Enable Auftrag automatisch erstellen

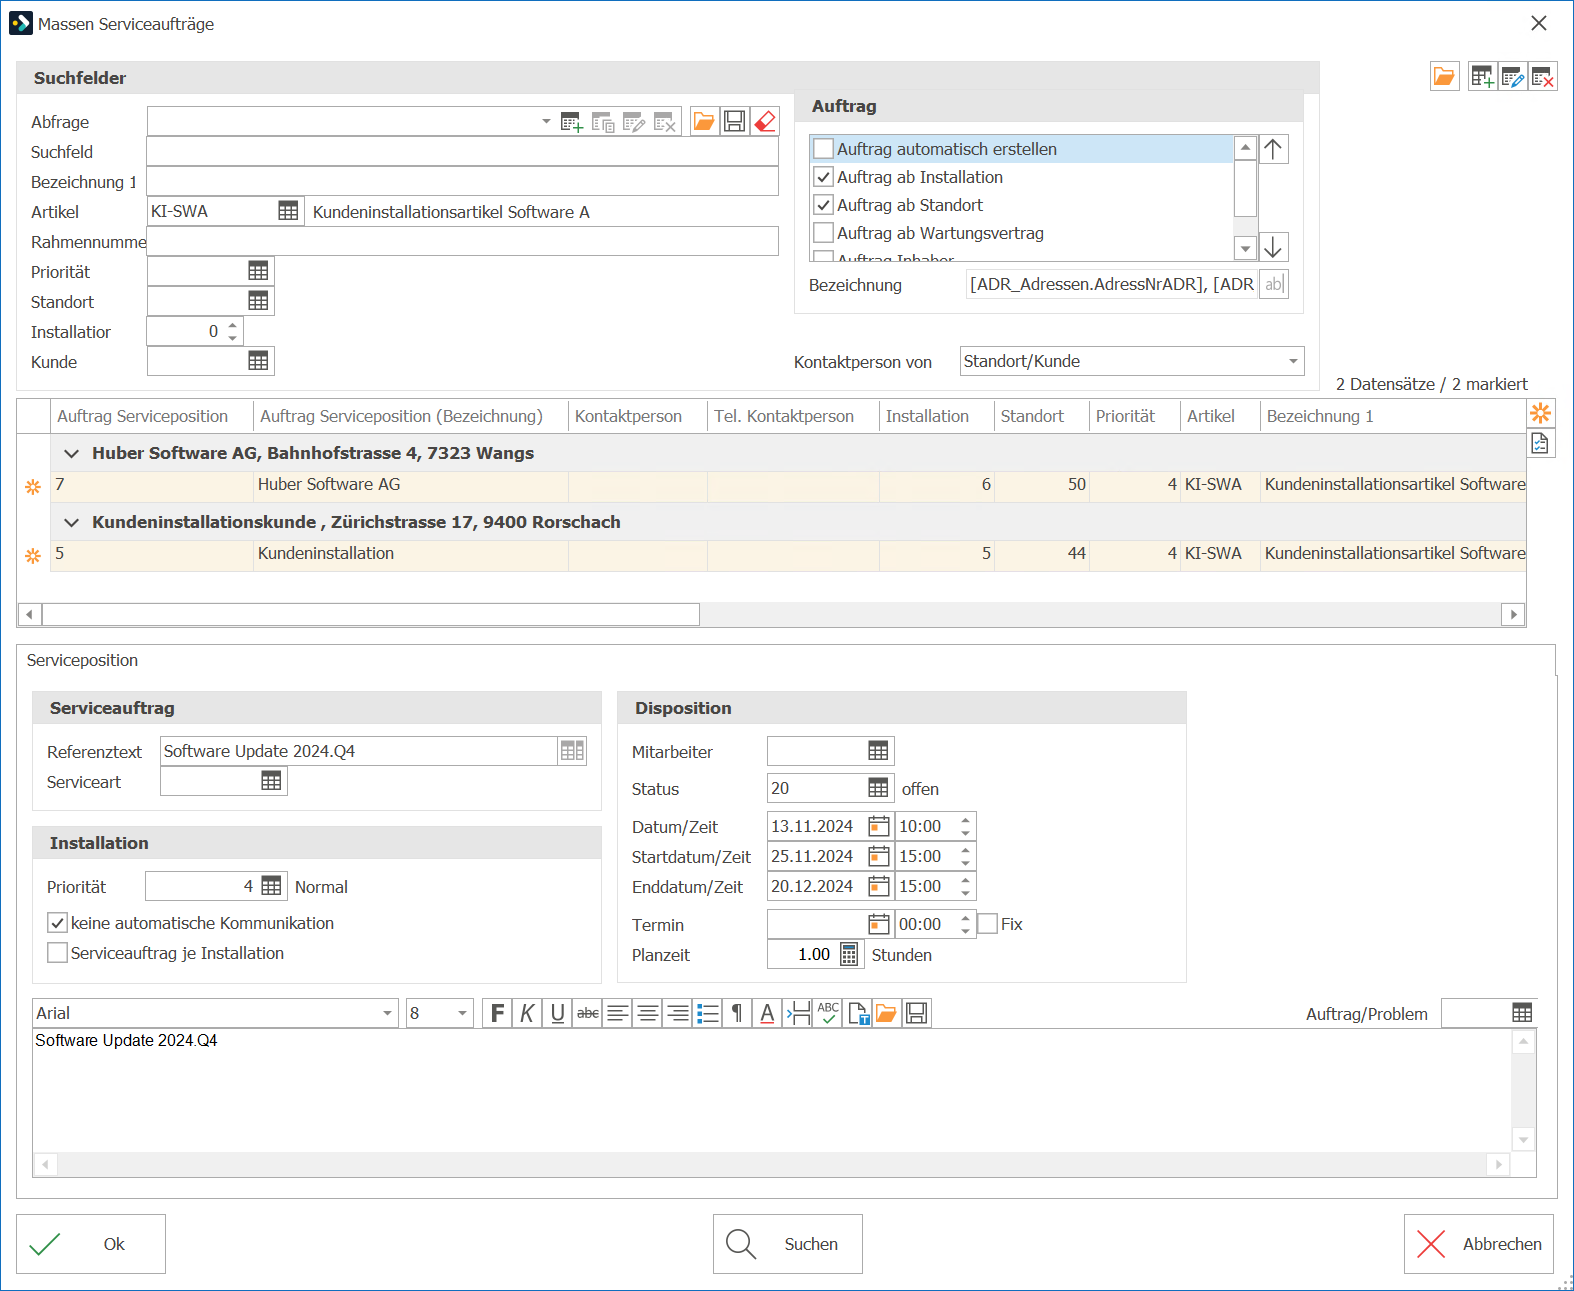(x=824, y=149)
